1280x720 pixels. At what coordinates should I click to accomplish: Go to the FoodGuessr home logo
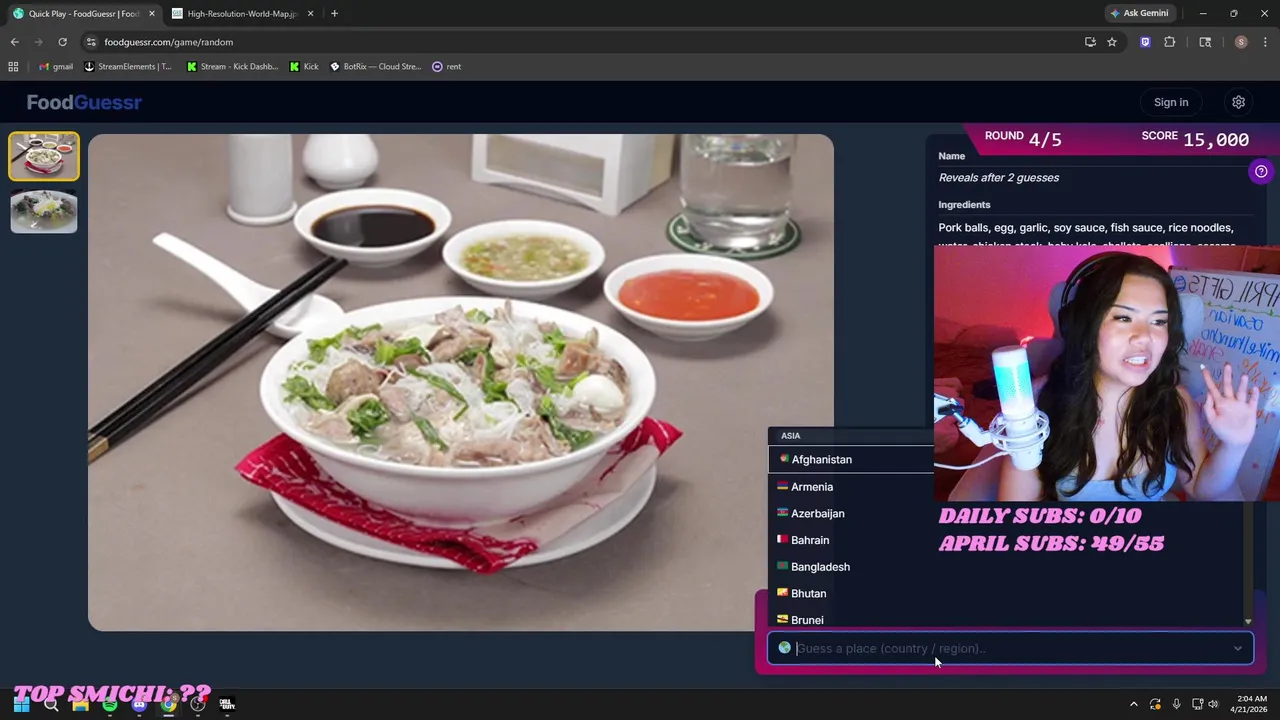coord(84,102)
